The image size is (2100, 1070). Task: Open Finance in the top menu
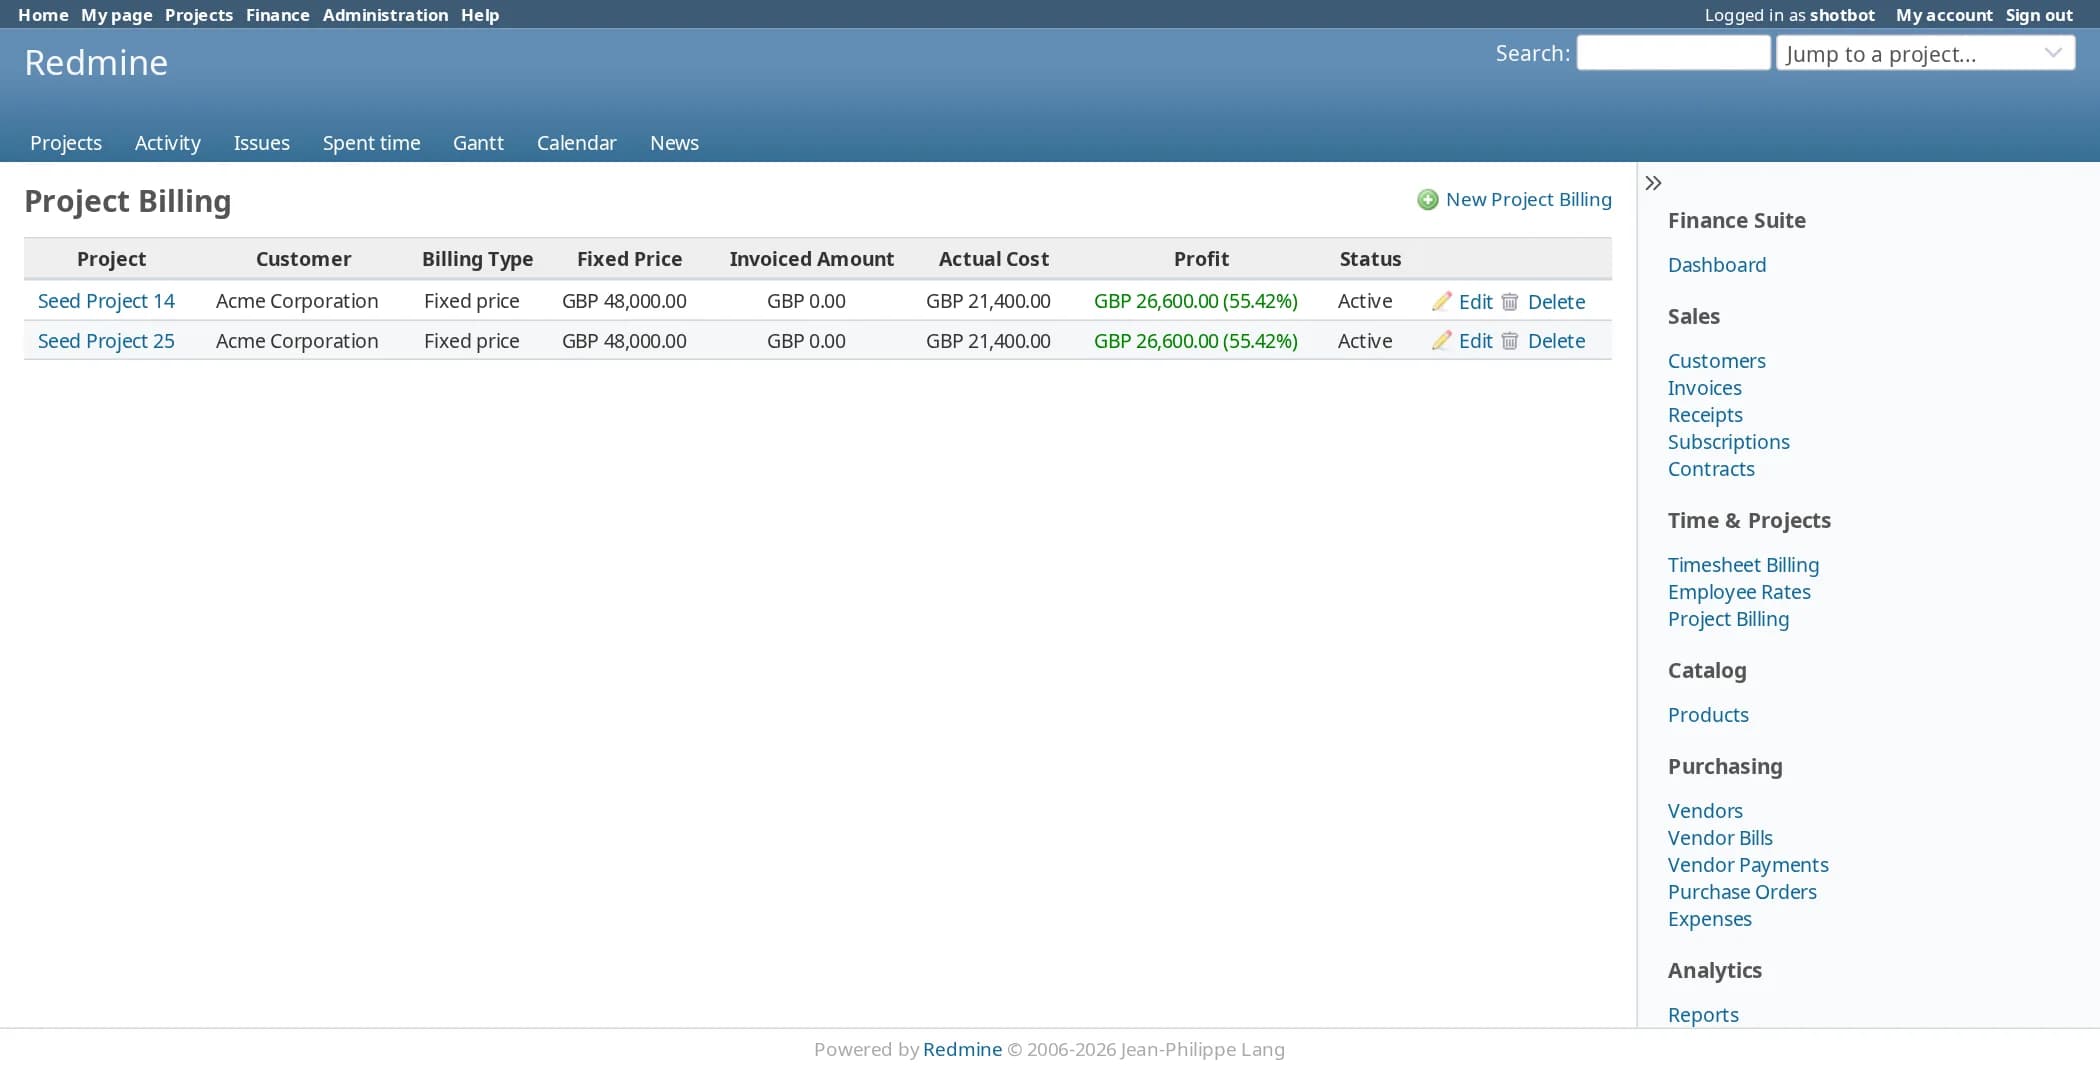tap(278, 15)
